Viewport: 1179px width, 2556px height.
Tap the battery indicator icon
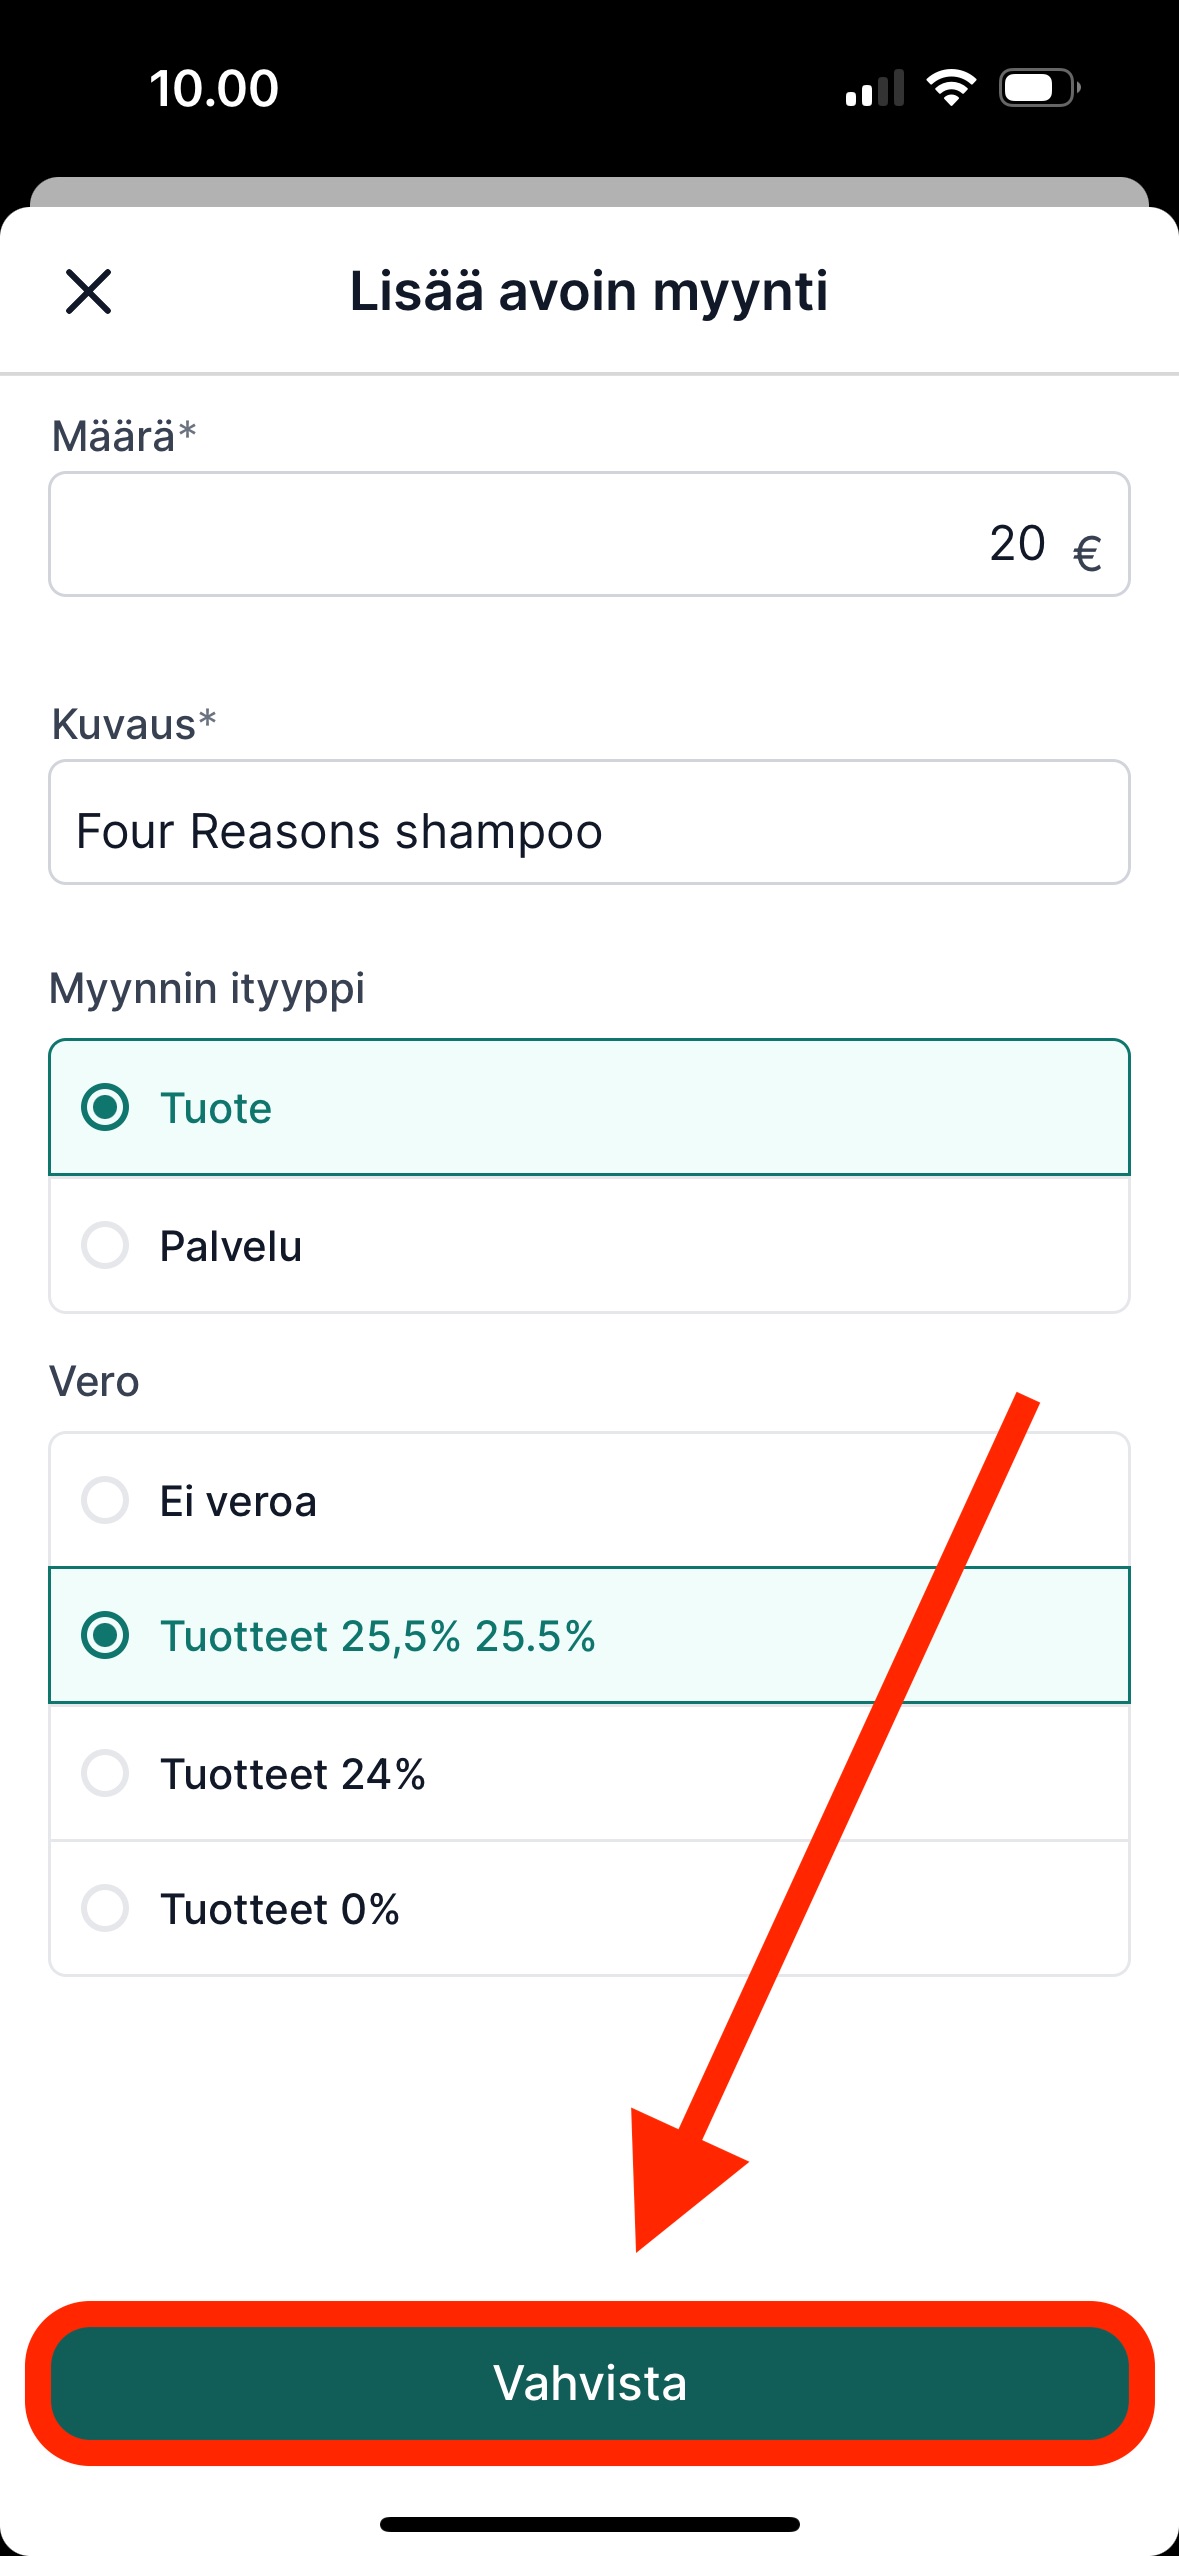1039,88
